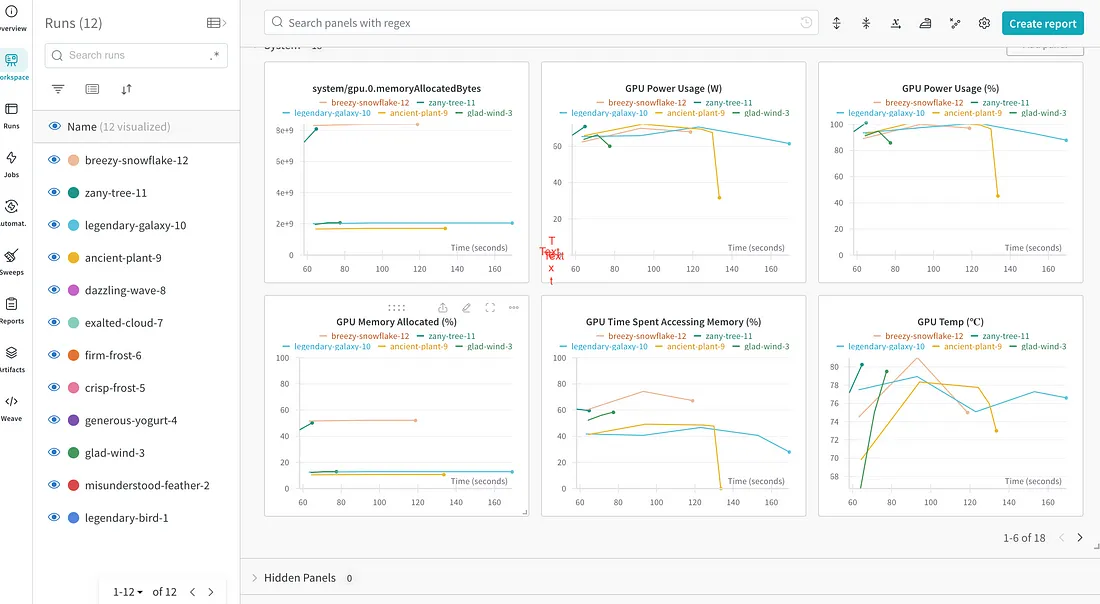The height and width of the screenshot is (604, 1100).
Task: Hide the exalted-cloud-7 run
Action: [x=54, y=322]
